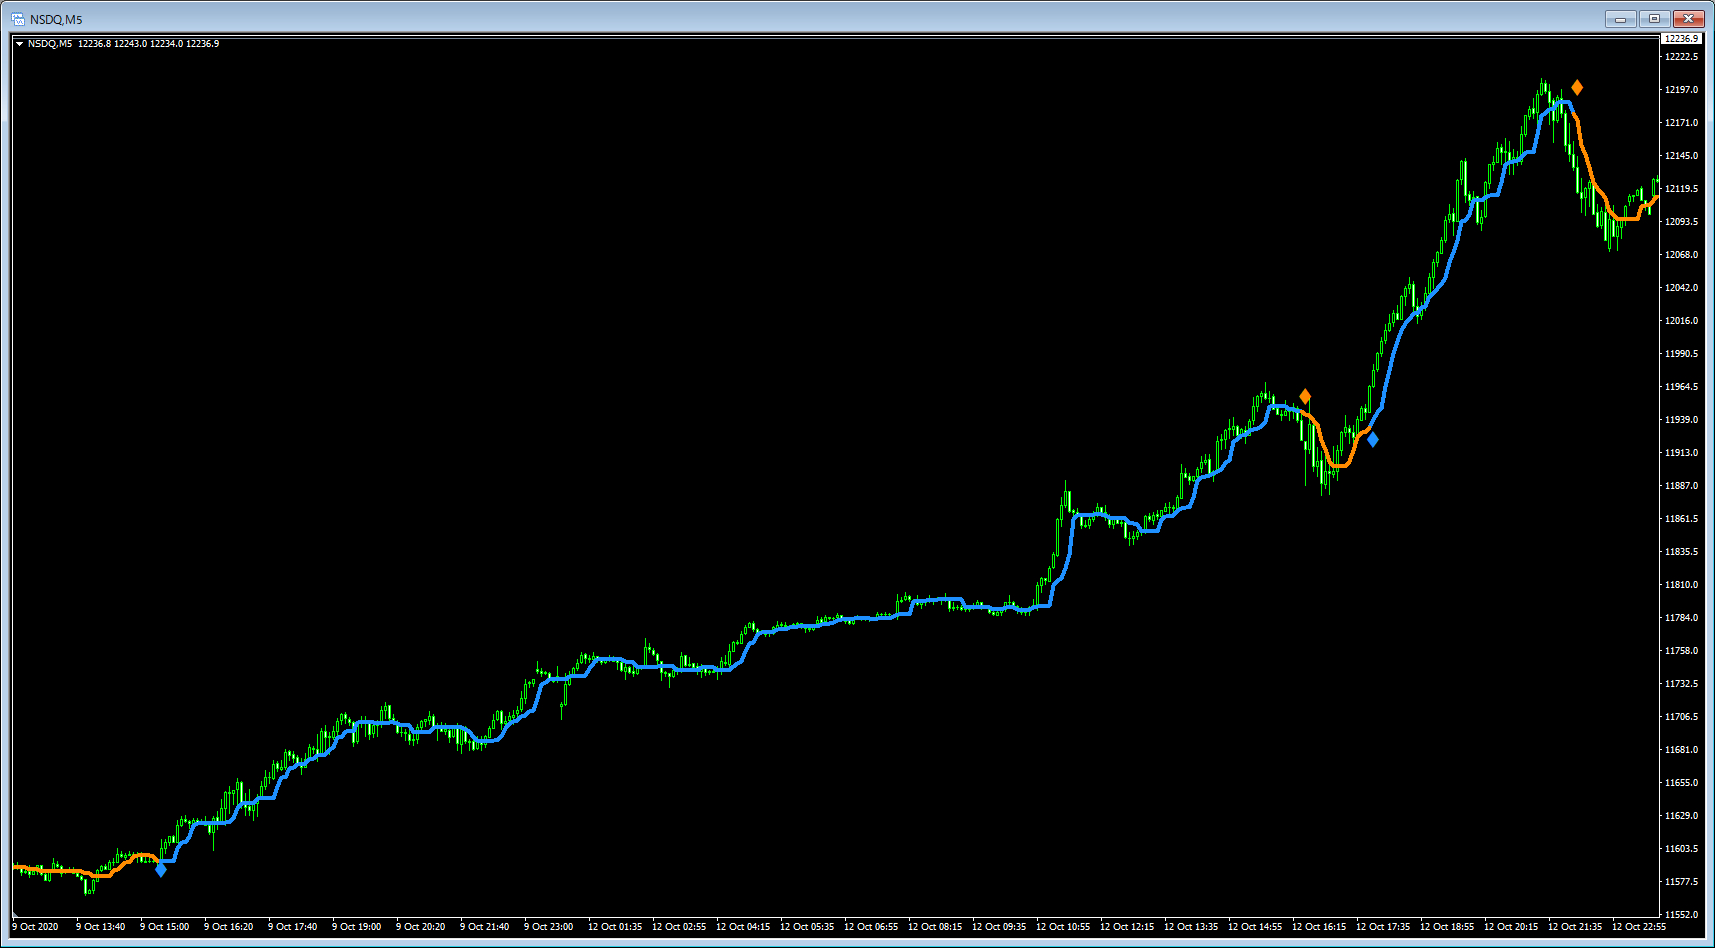Click the 9 Oct 16:20 time label

(x=229, y=927)
